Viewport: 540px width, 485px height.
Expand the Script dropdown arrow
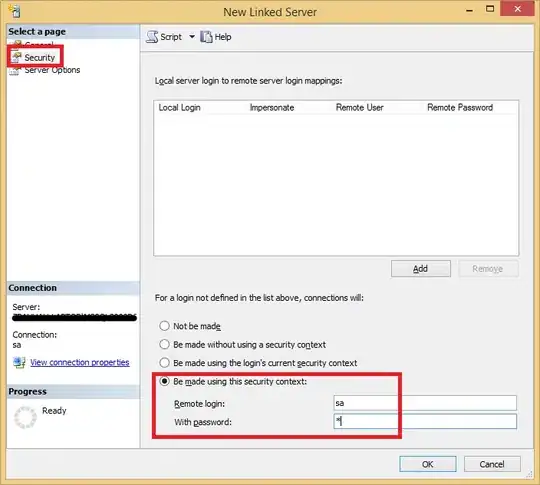(x=192, y=37)
